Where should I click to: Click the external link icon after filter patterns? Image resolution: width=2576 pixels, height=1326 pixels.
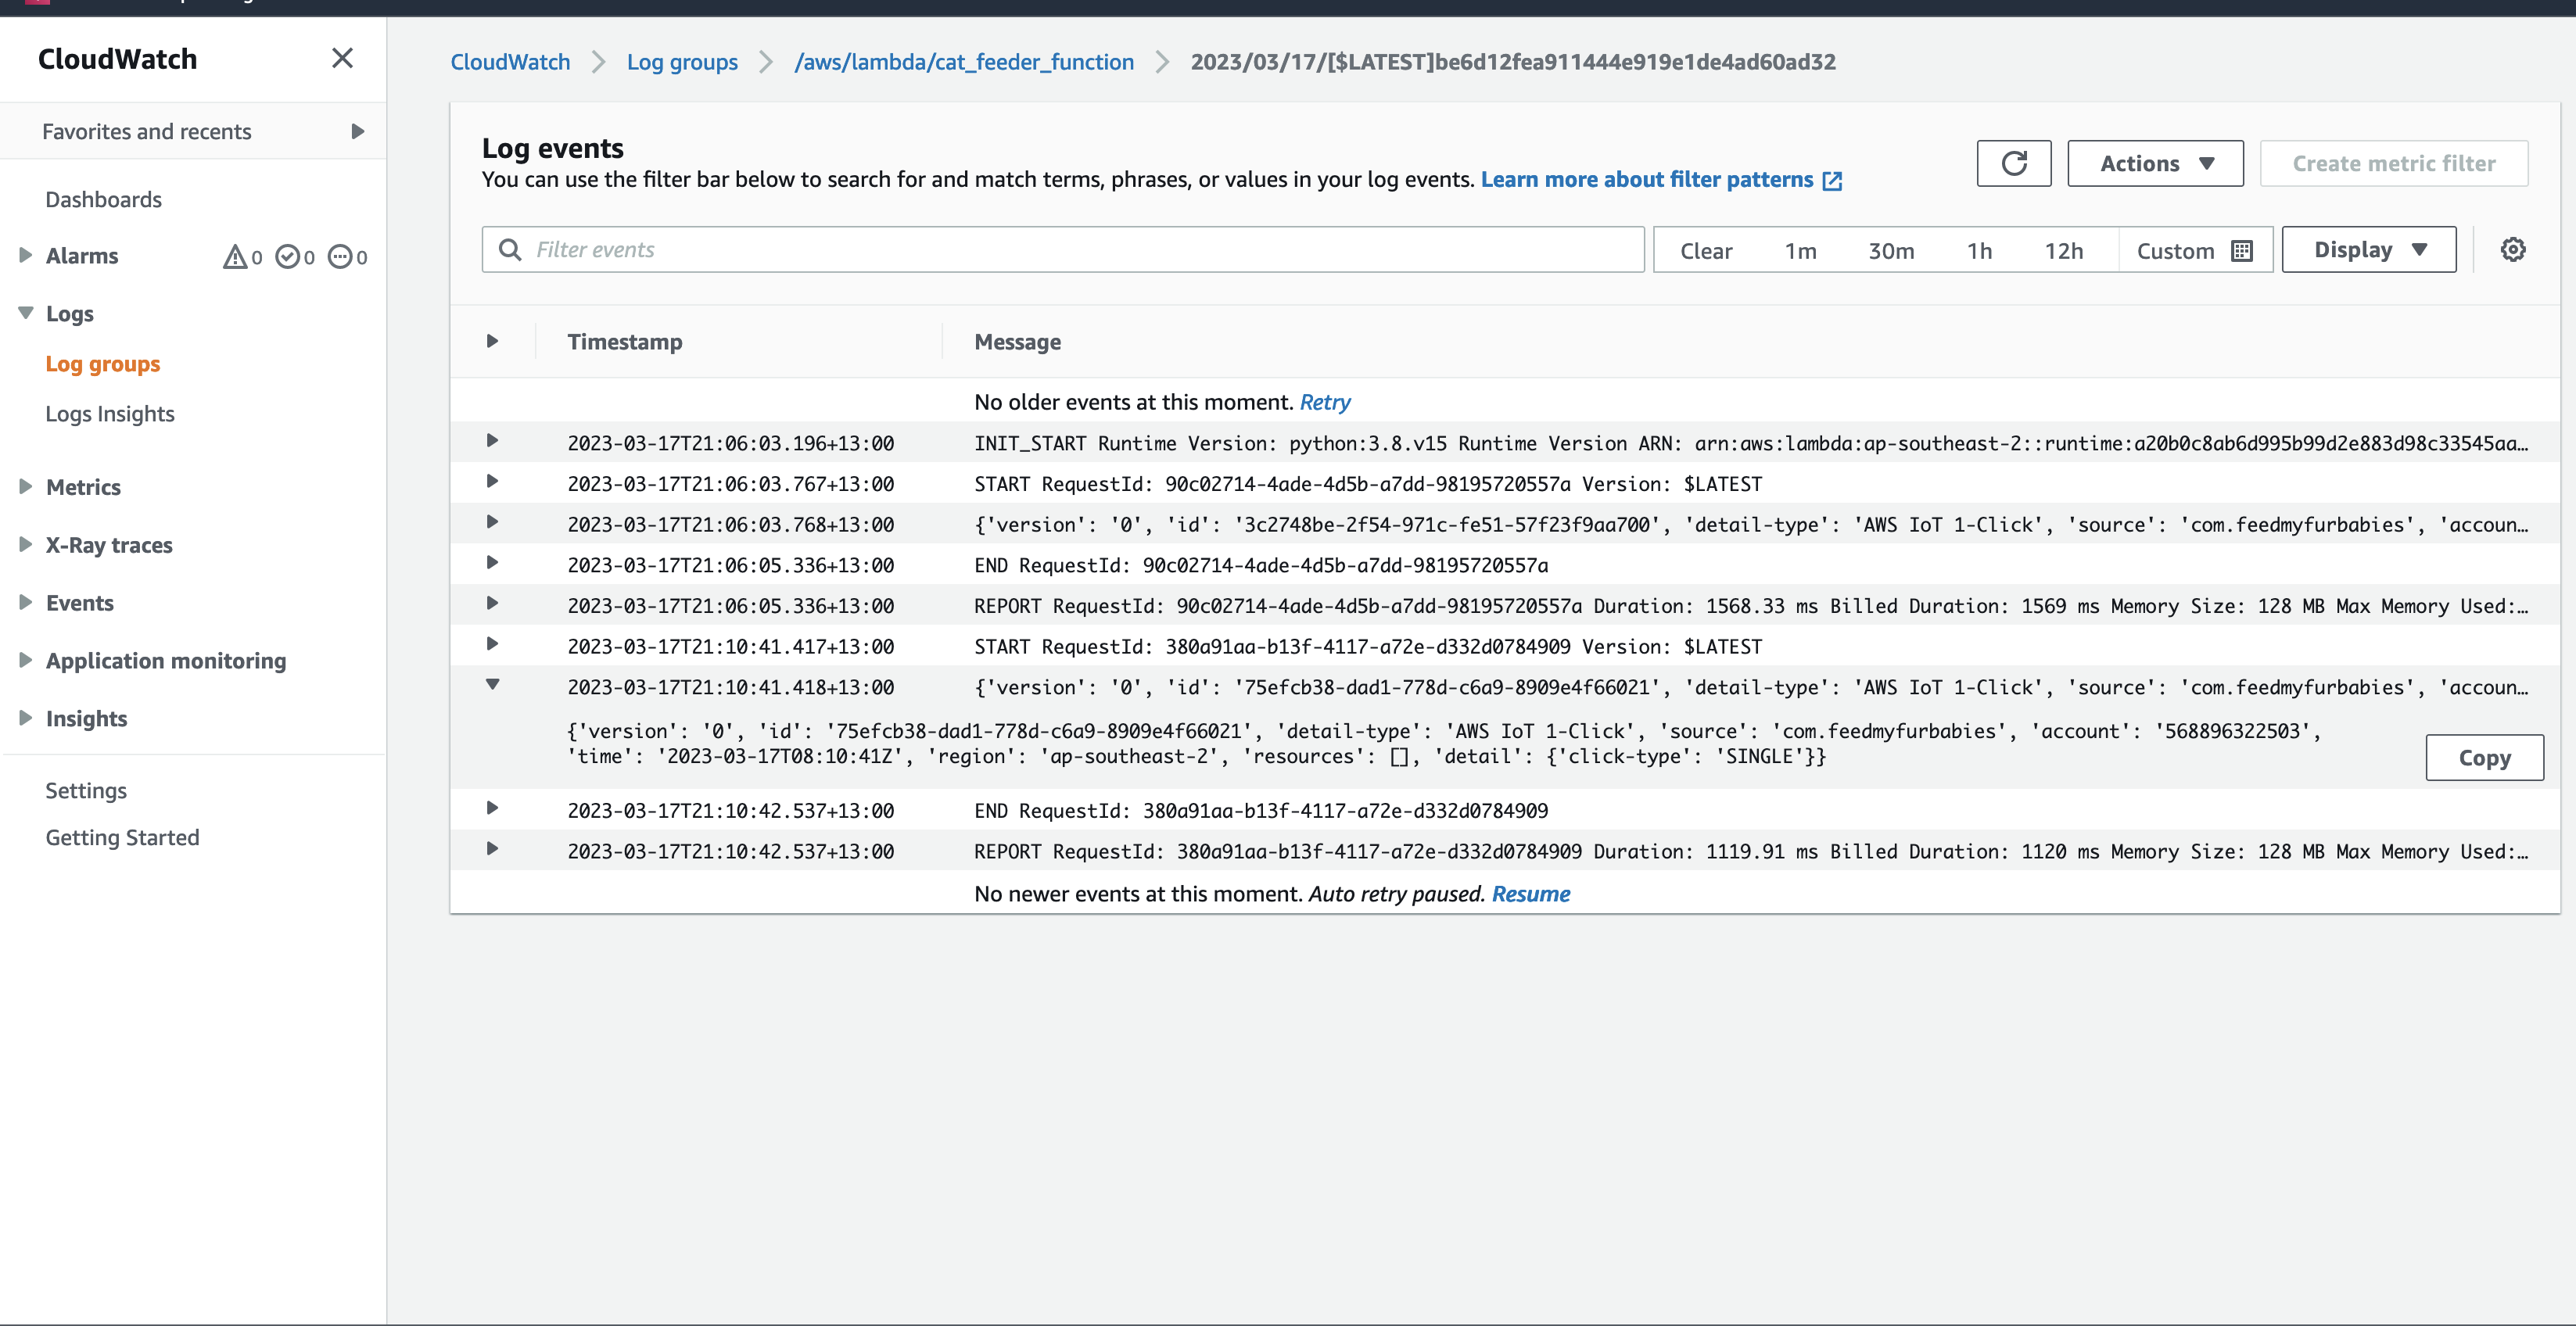pyautogui.click(x=1832, y=181)
